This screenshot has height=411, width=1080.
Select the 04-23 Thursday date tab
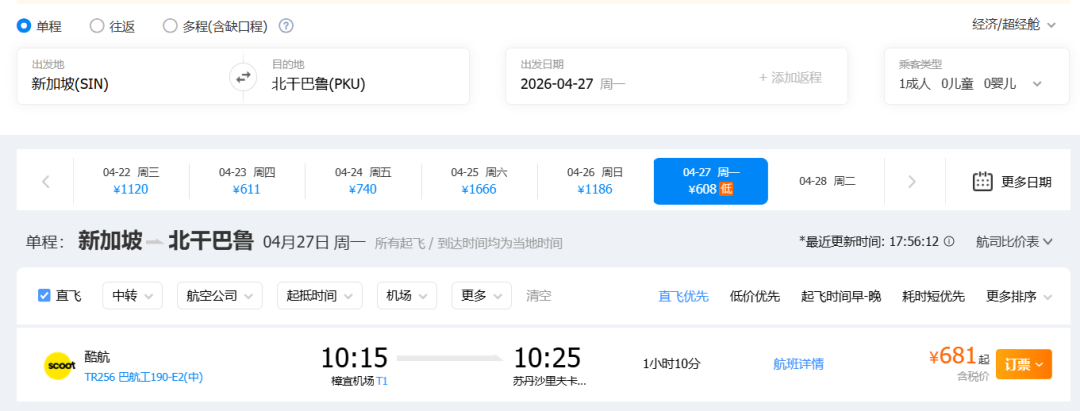click(247, 181)
